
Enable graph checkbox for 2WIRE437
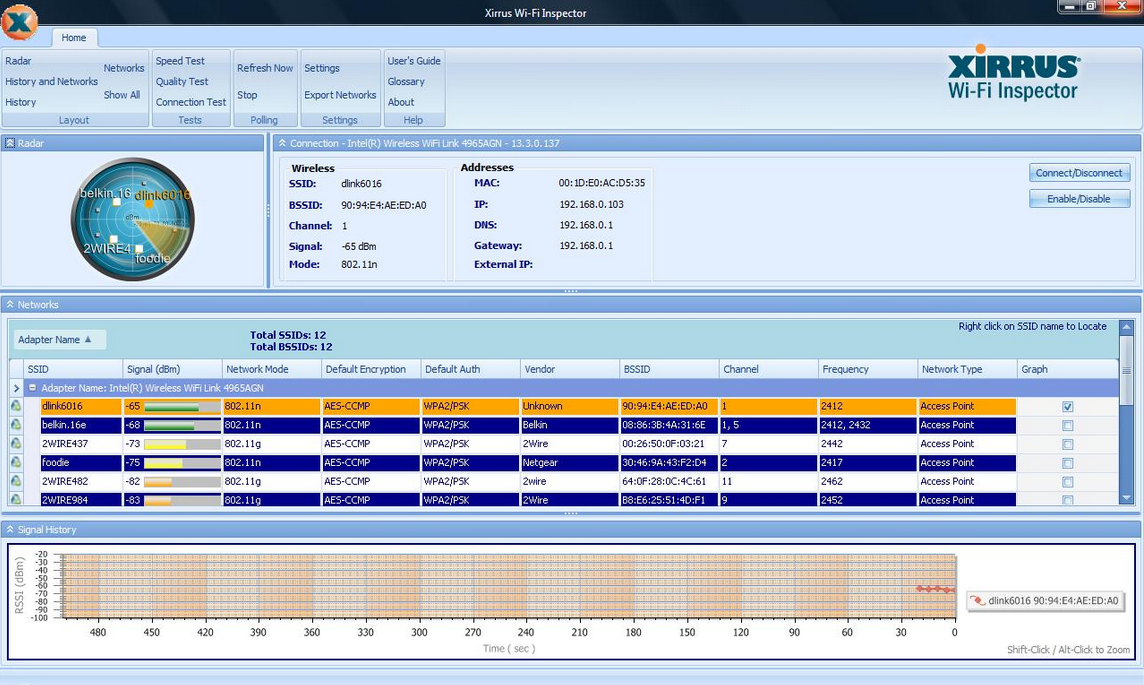coord(1067,444)
